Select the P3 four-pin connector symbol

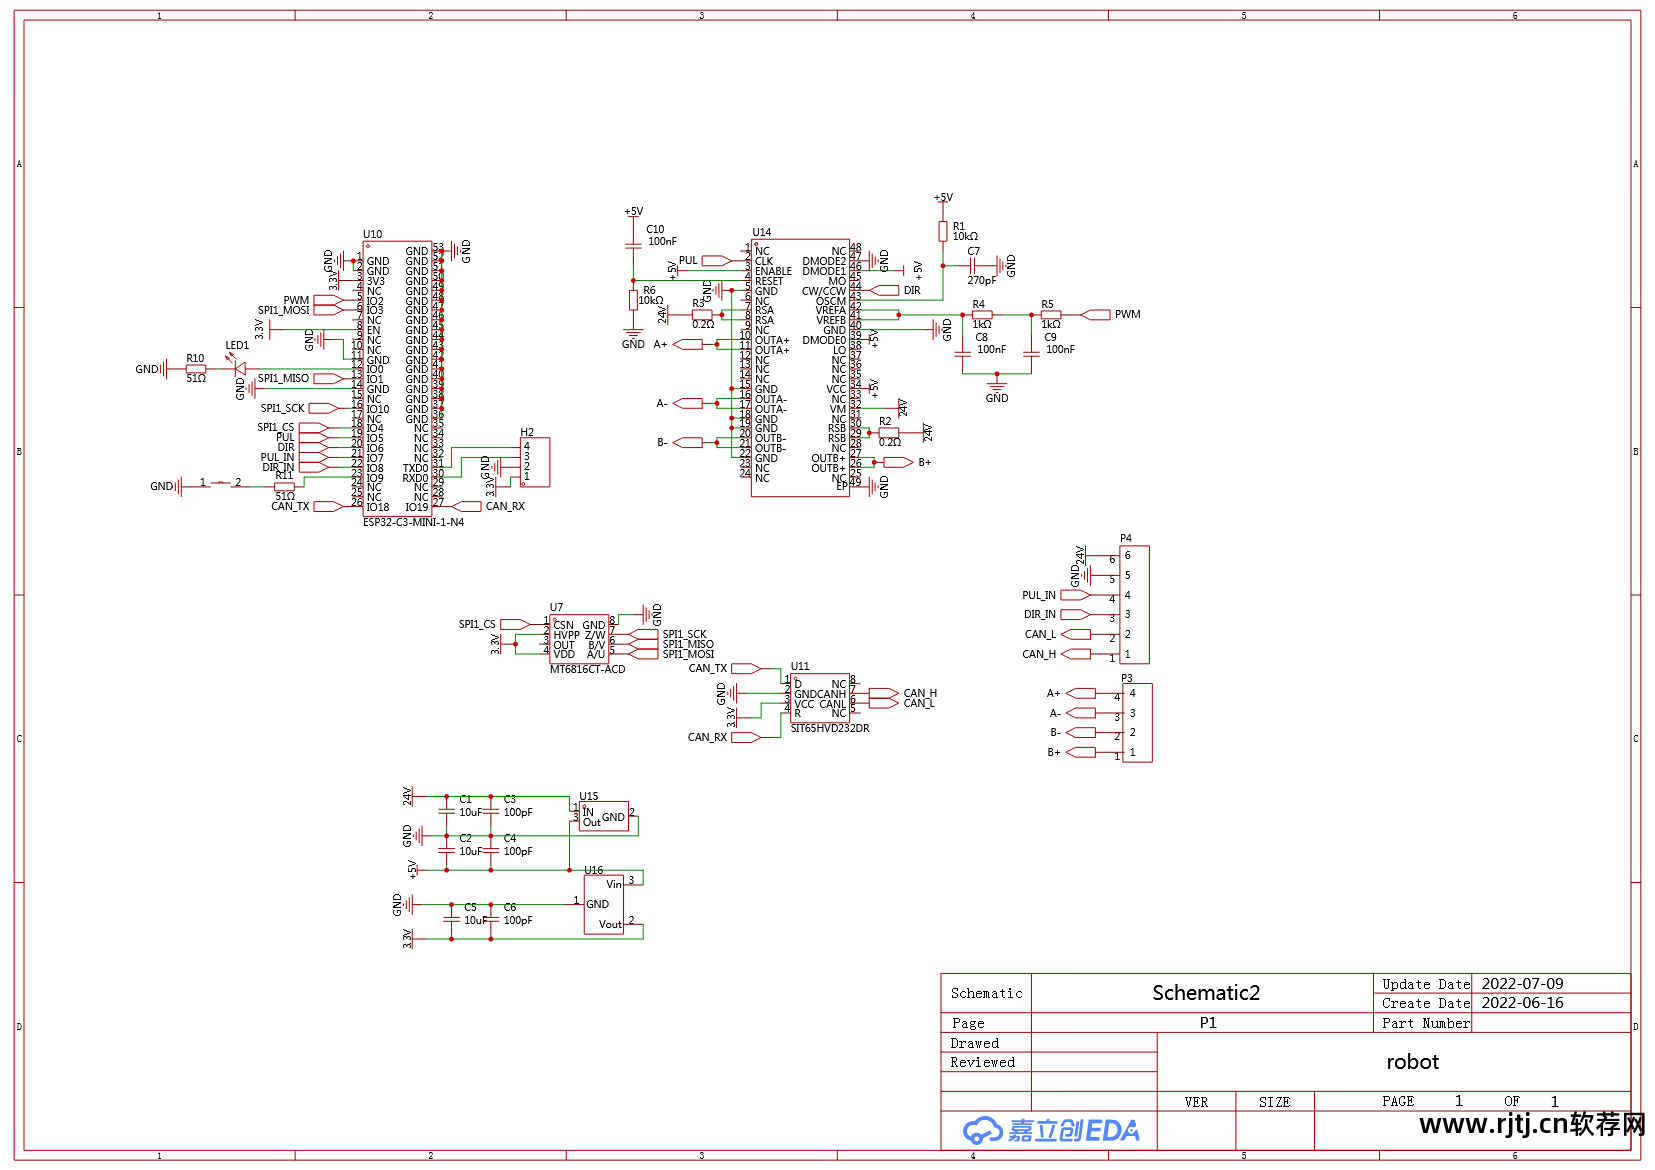[x=1137, y=723]
